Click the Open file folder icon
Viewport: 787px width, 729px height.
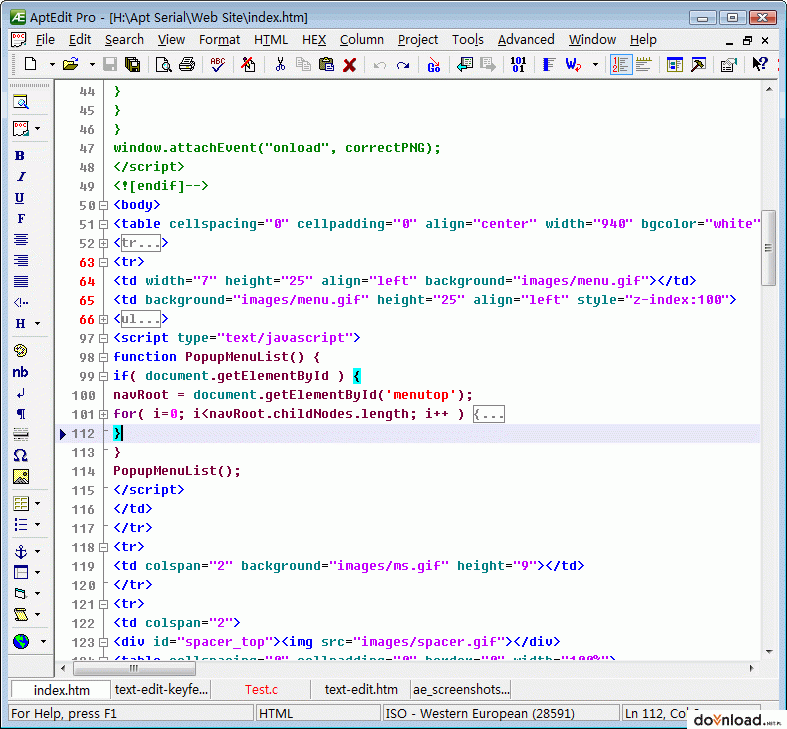70,64
